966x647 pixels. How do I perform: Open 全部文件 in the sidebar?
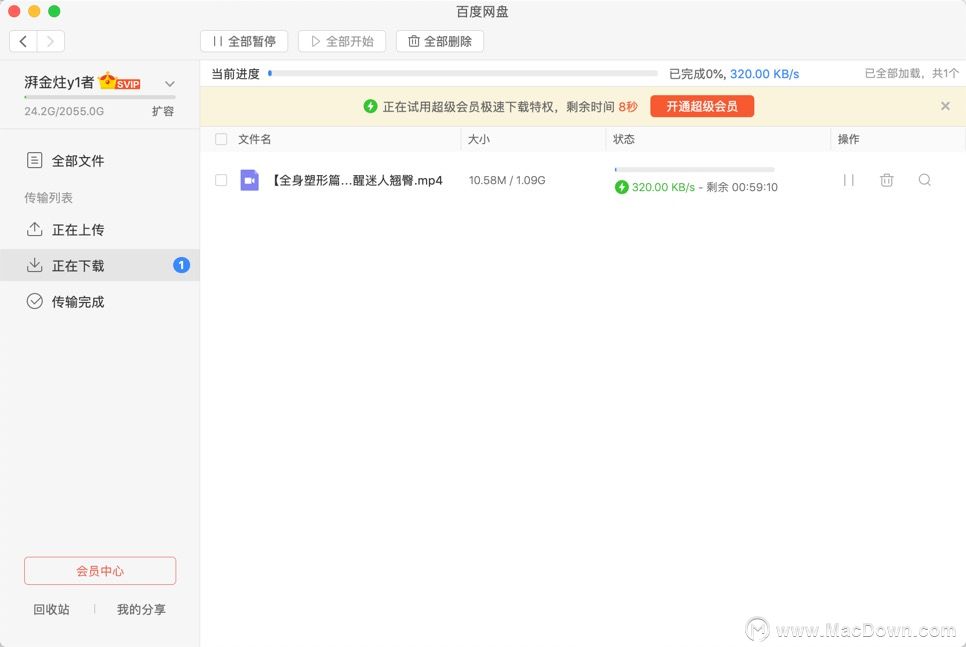(x=100, y=161)
